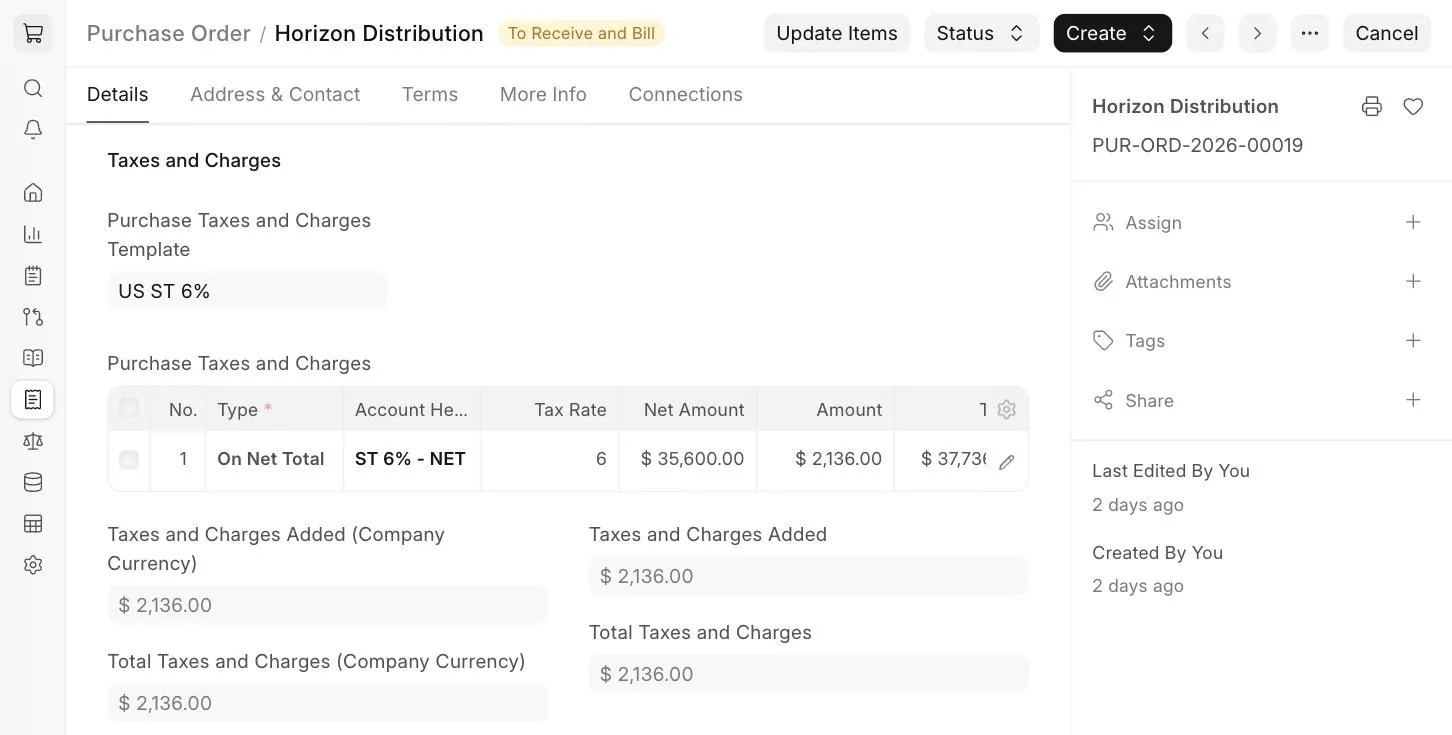Add a tag with the Tags plus
The width and height of the screenshot is (1452, 735).
point(1413,340)
